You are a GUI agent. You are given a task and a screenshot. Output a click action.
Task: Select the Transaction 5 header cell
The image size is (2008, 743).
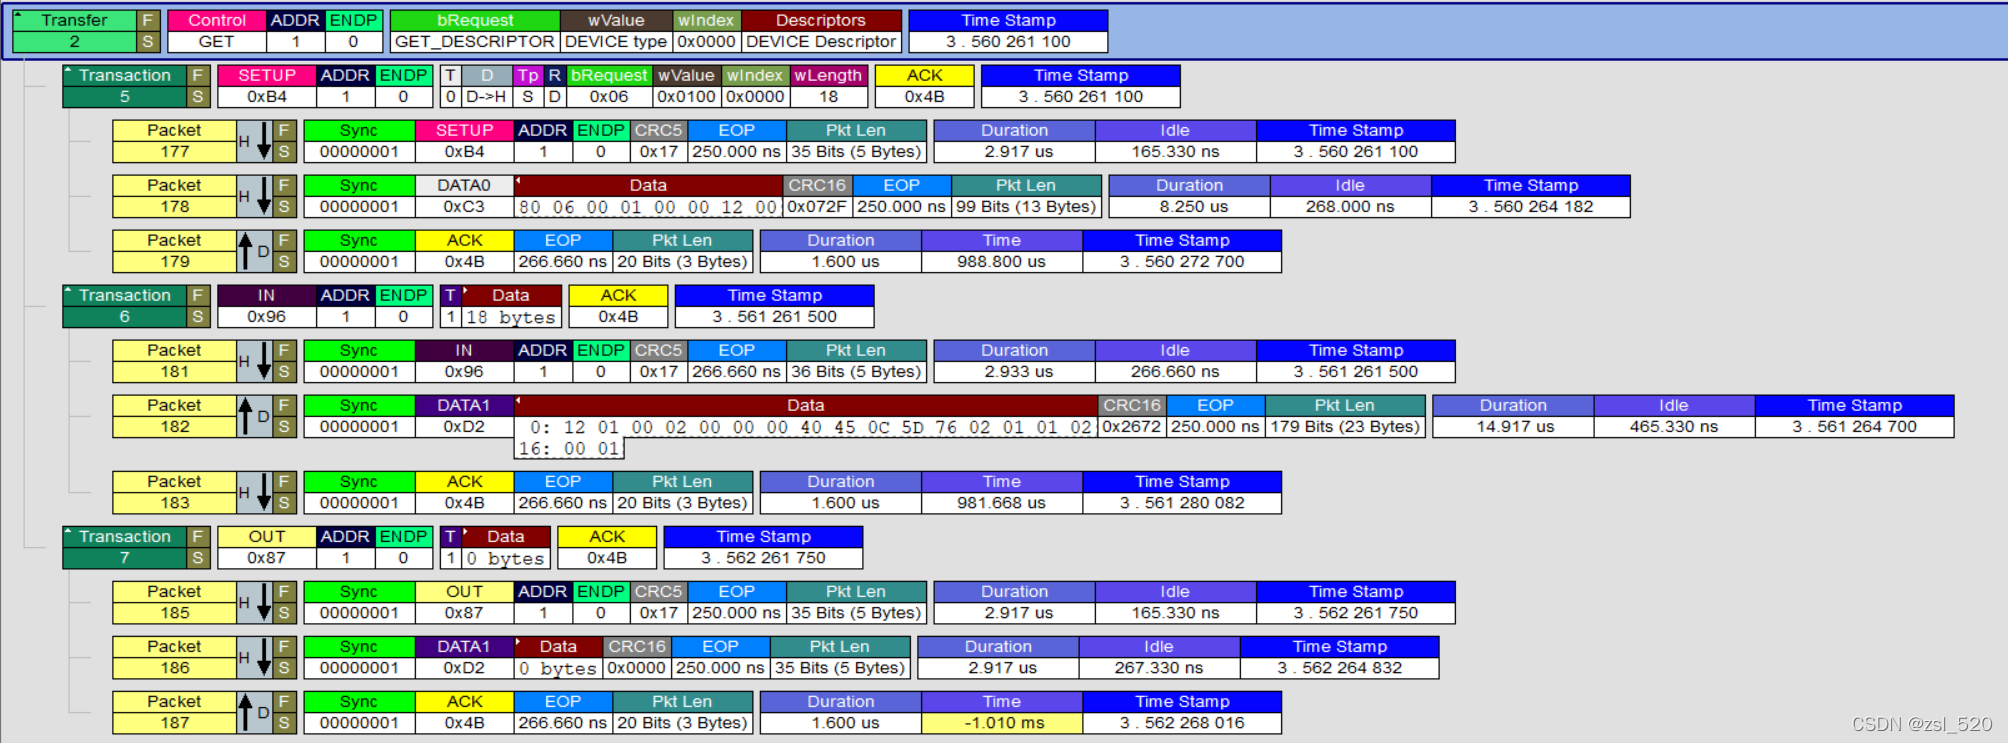pyautogui.click(x=124, y=86)
